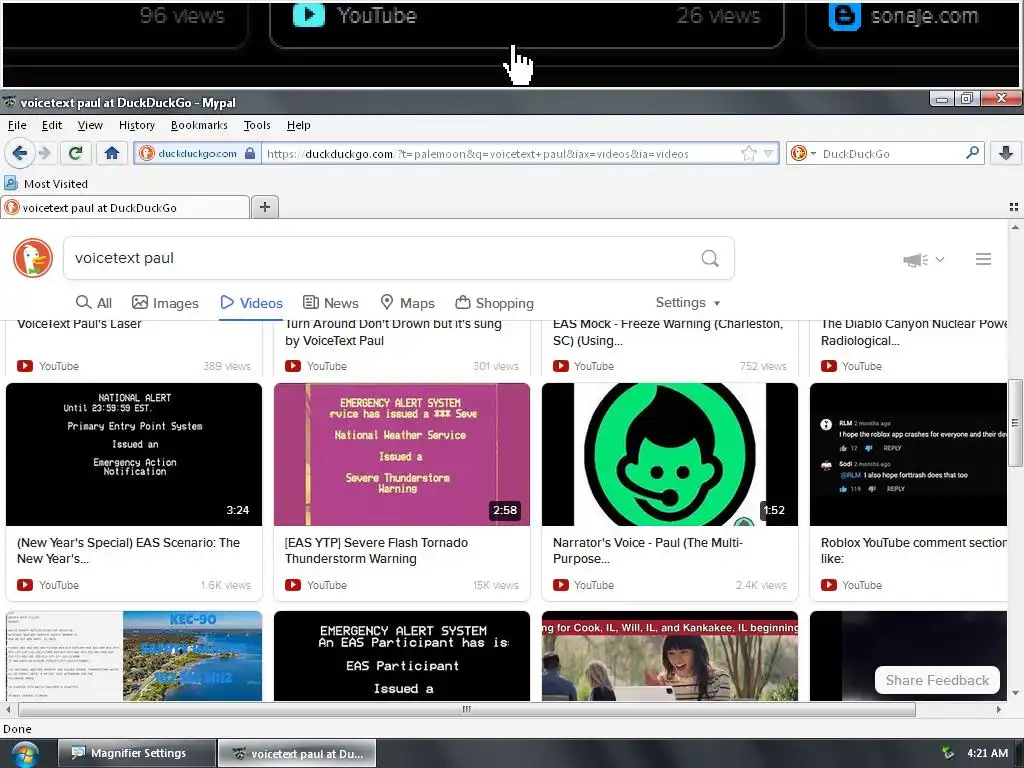1024x768 pixels.
Task: Switch to the Shopping tab
Action: point(494,302)
